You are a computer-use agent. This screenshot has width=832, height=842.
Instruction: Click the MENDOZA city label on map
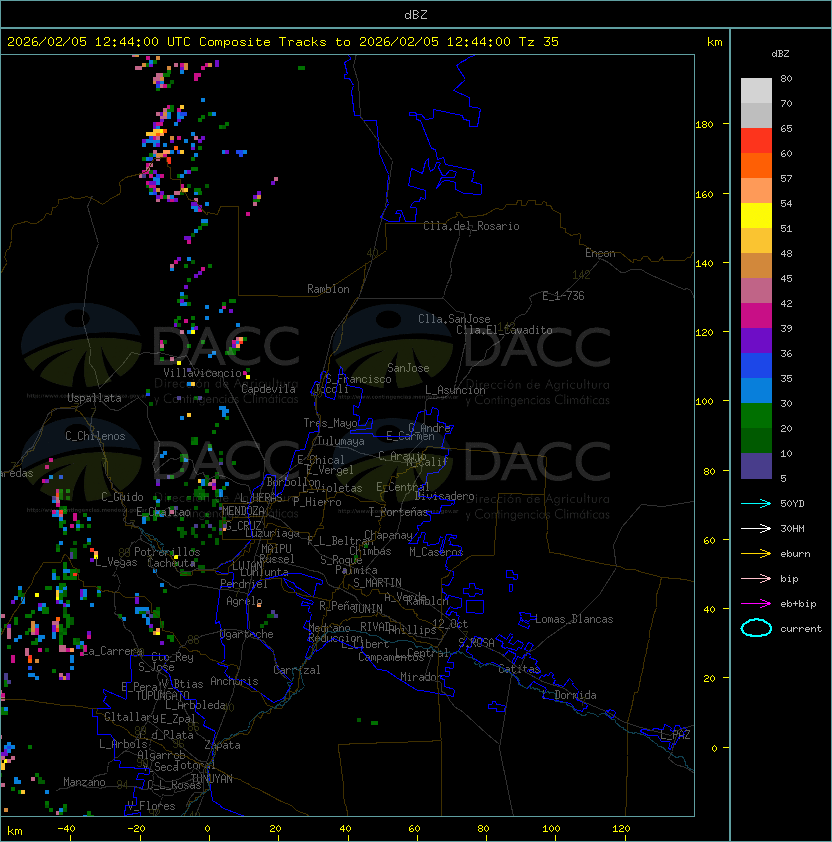[243, 511]
